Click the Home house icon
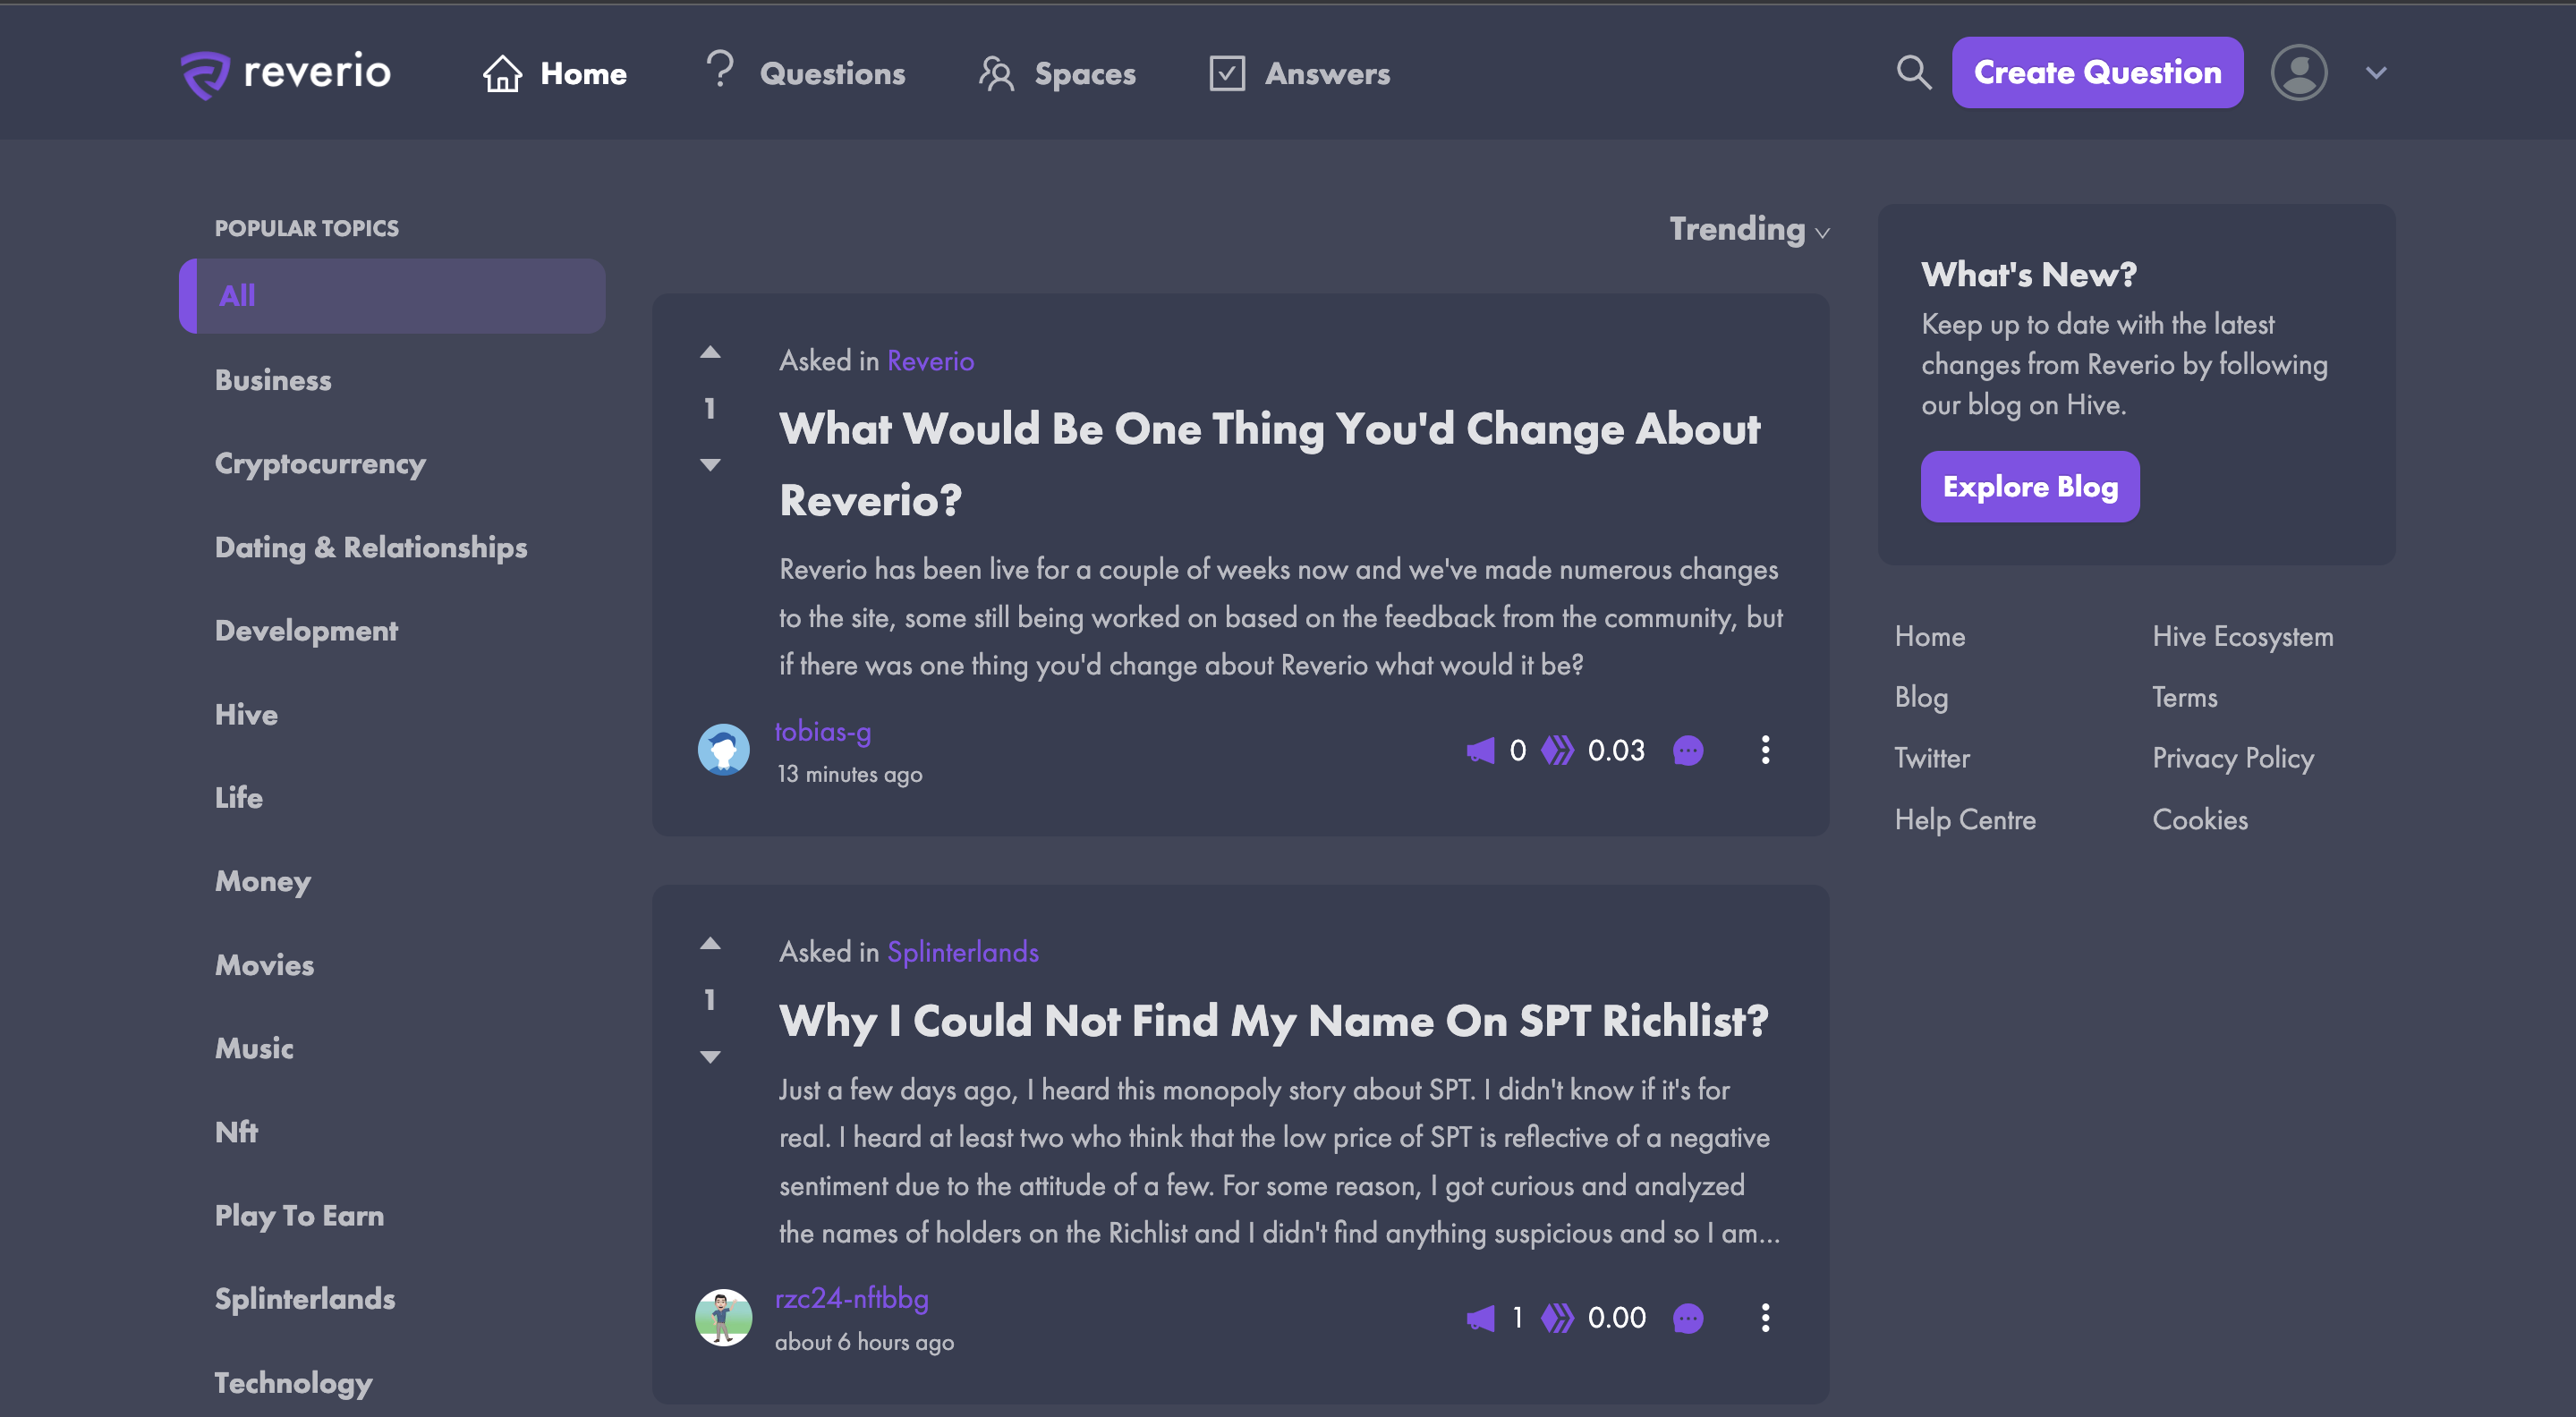 point(502,73)
